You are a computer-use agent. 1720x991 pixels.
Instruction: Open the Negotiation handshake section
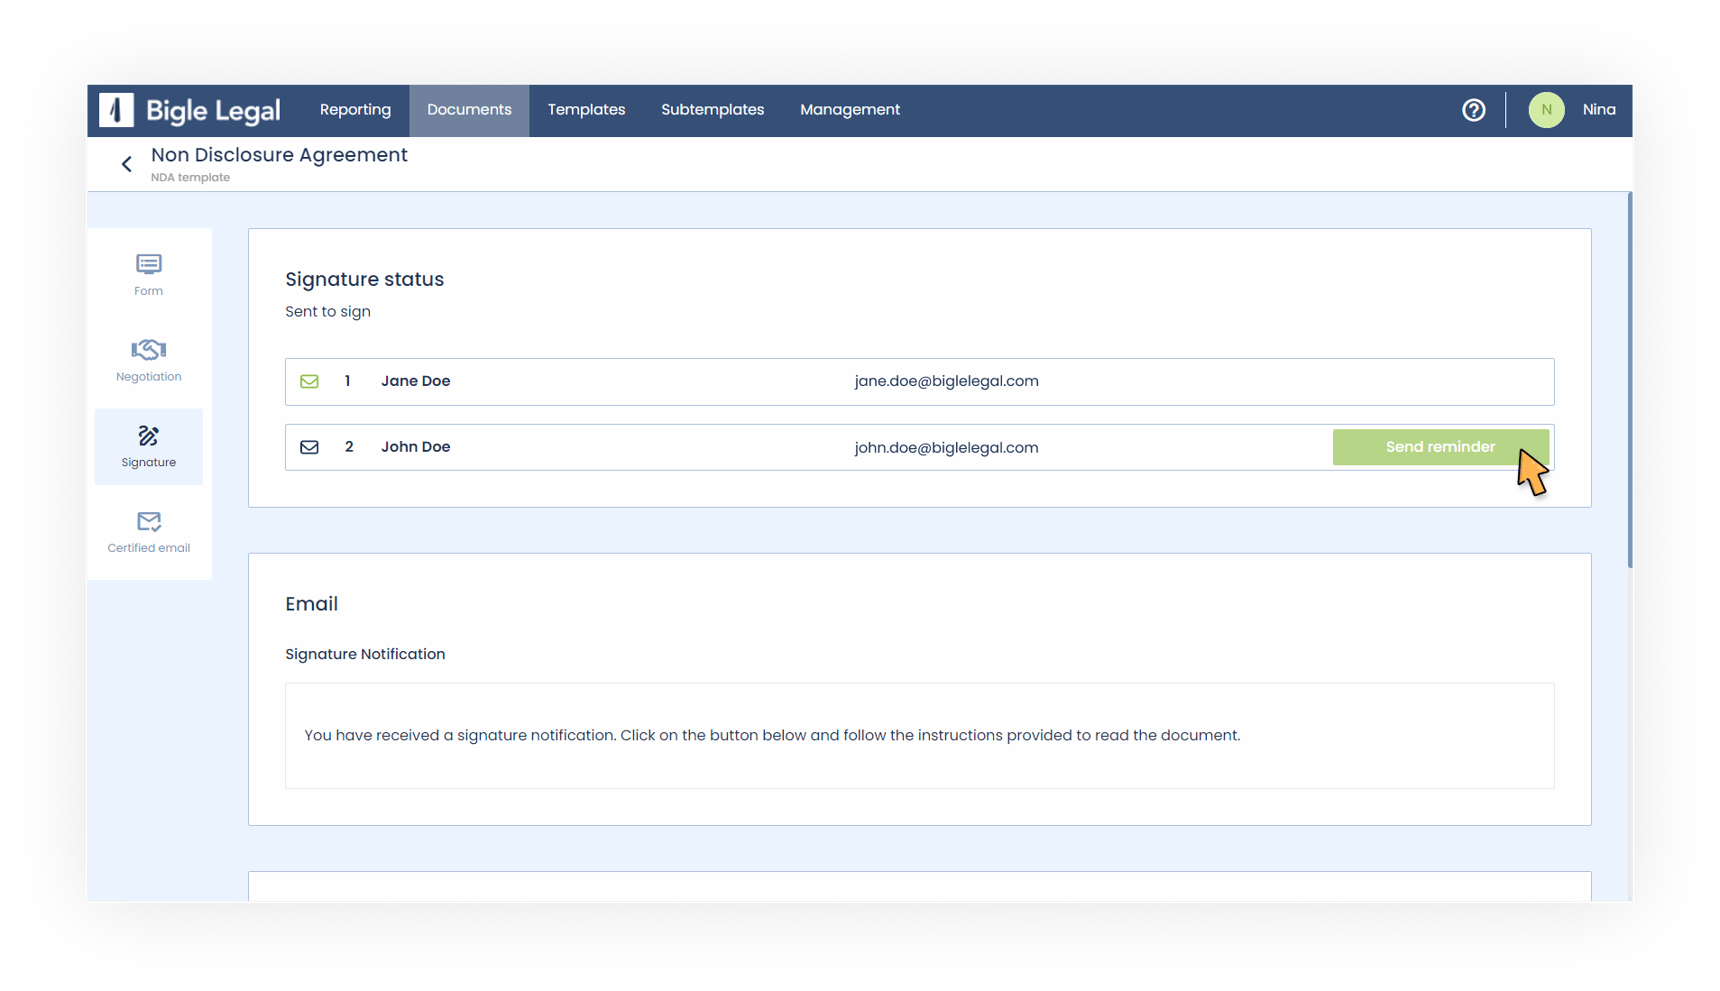[x=149, y=360]
